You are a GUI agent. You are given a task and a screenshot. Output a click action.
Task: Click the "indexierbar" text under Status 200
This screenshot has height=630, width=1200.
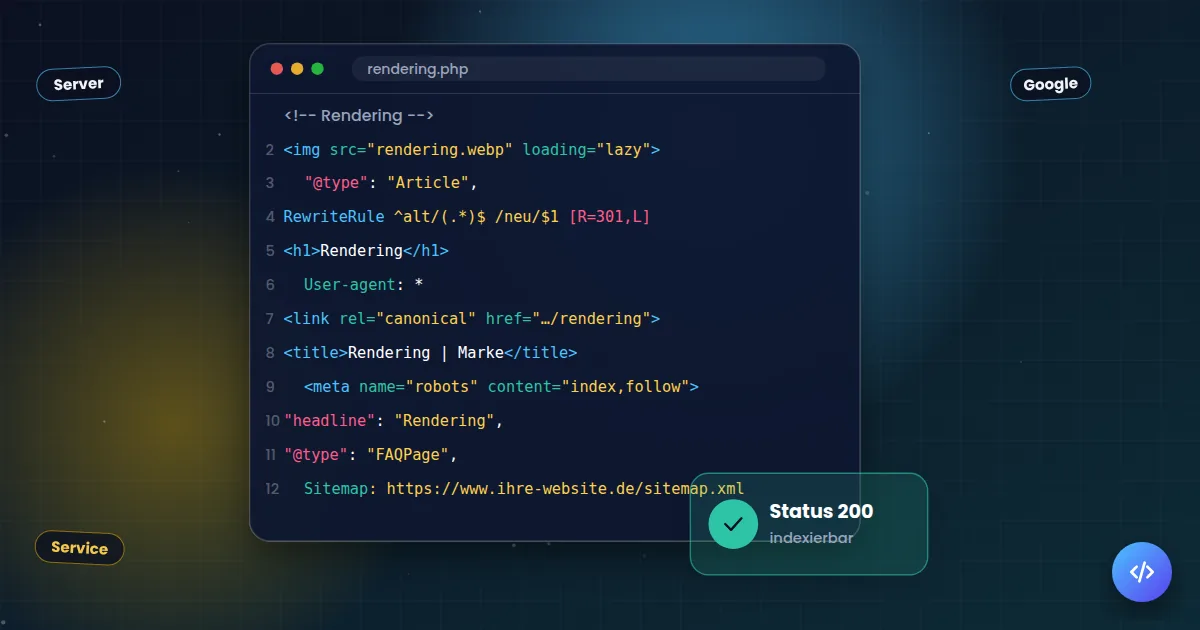[811, 538]
